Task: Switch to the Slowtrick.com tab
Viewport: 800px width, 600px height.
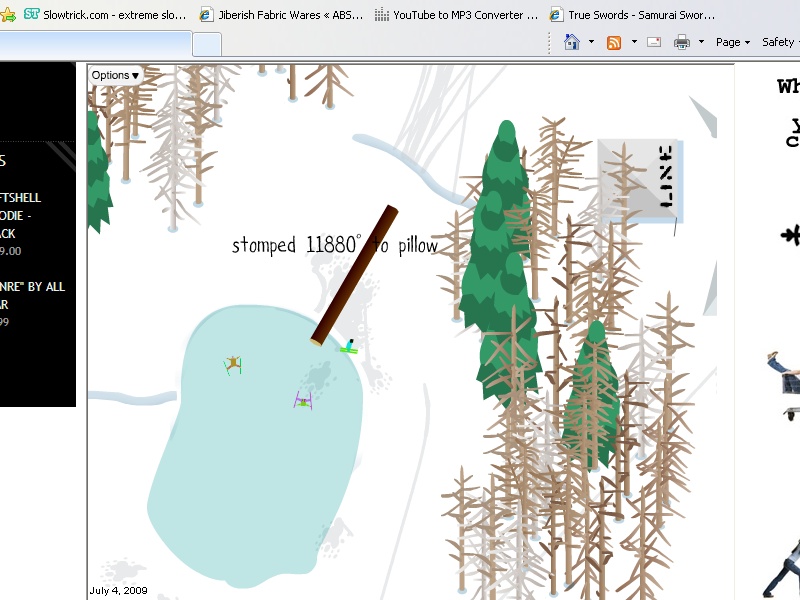Action: [105, 15]
